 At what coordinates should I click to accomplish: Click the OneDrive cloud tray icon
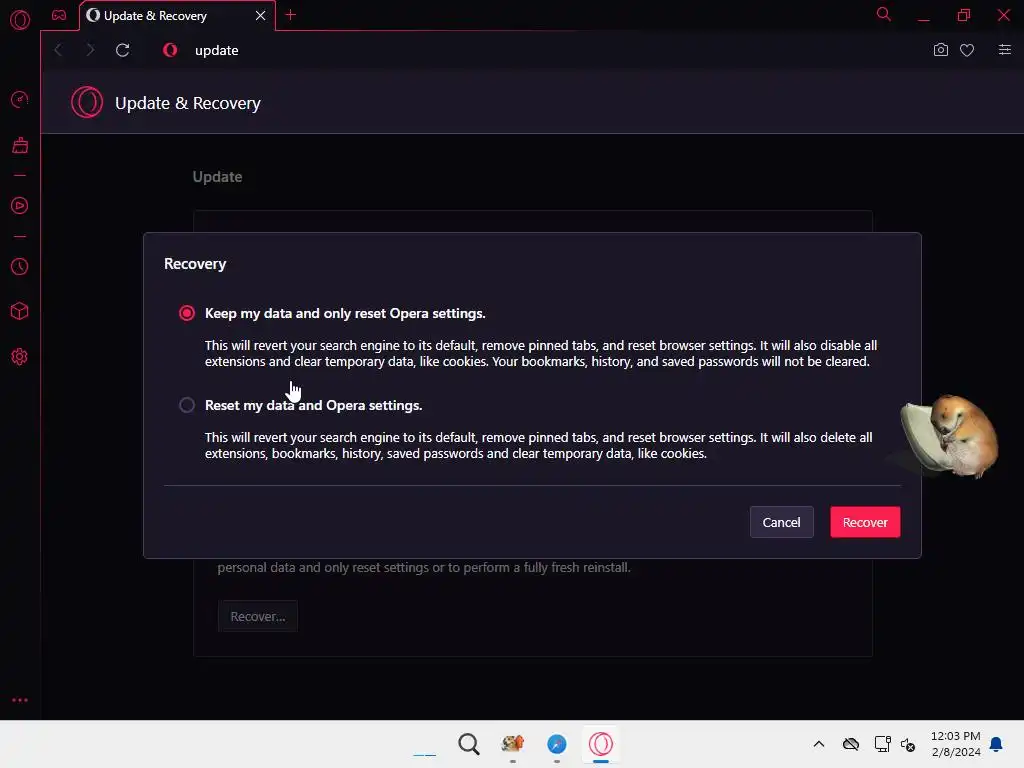(x=851, y=744)
